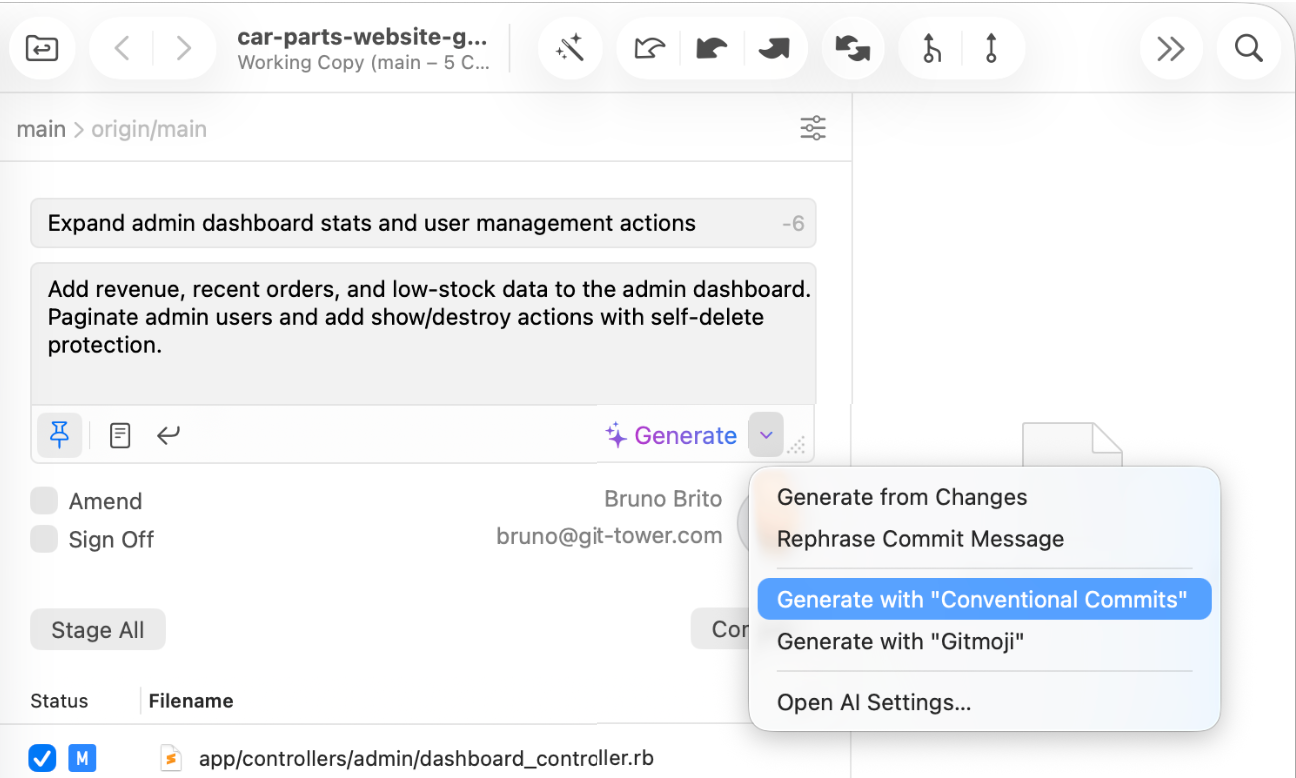The image size is (1296, 778).
Task: Open commit message templates icon
Action: pyautogui.click(x=120, y=435)
